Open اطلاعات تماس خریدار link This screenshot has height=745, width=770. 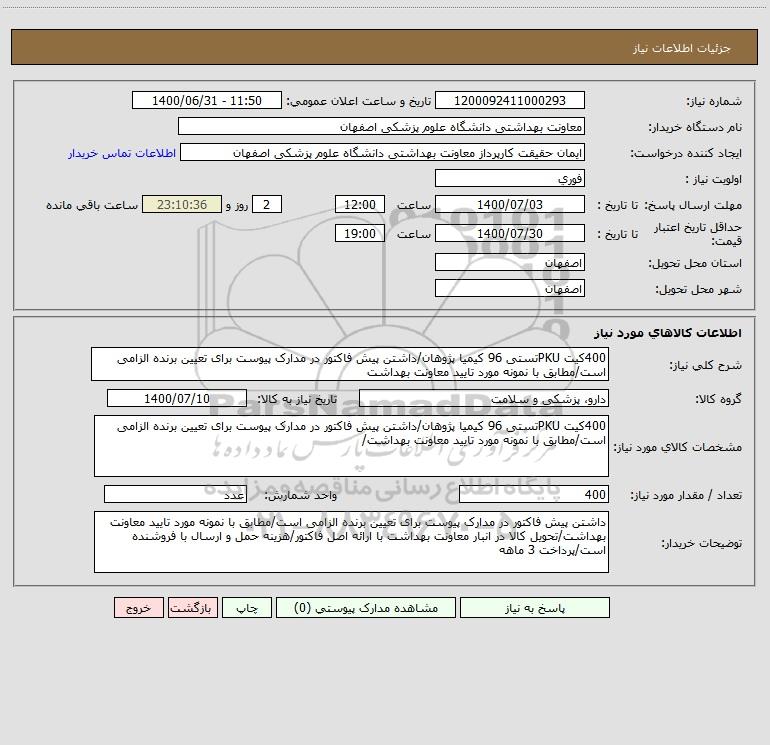point(122,153)
